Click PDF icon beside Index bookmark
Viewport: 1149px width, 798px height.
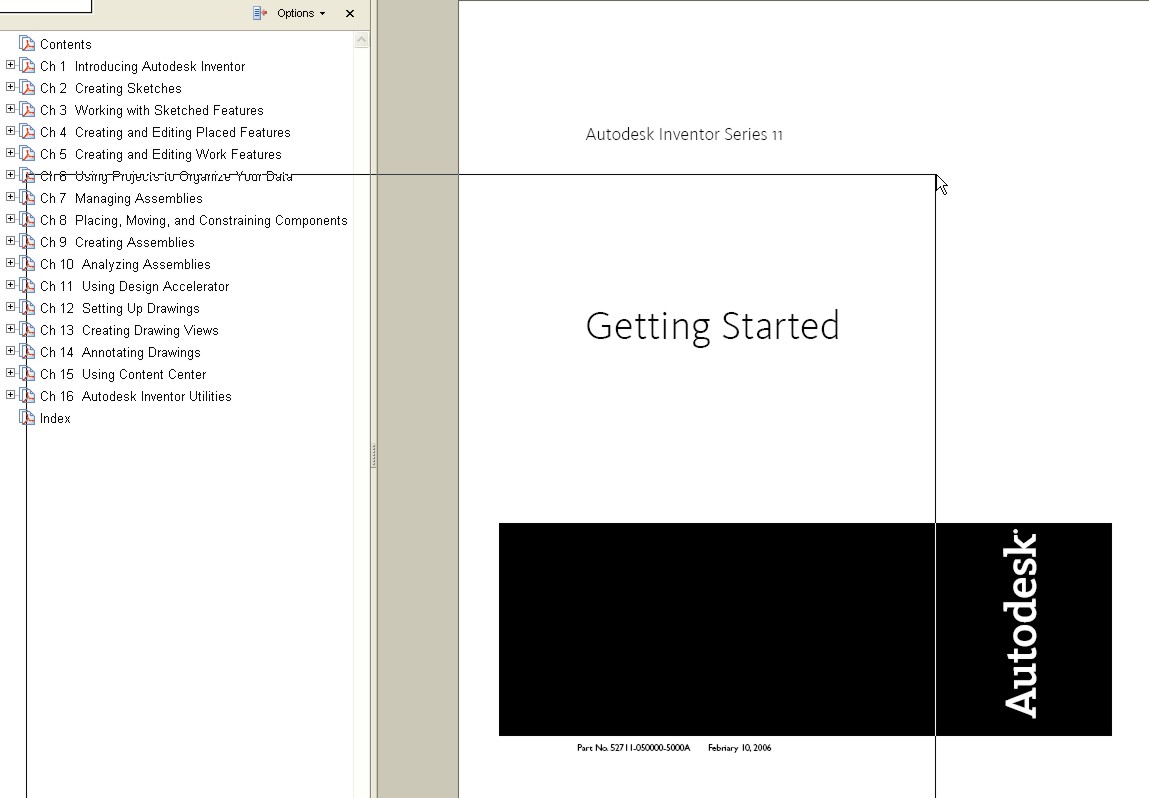(x=27, y=418)
